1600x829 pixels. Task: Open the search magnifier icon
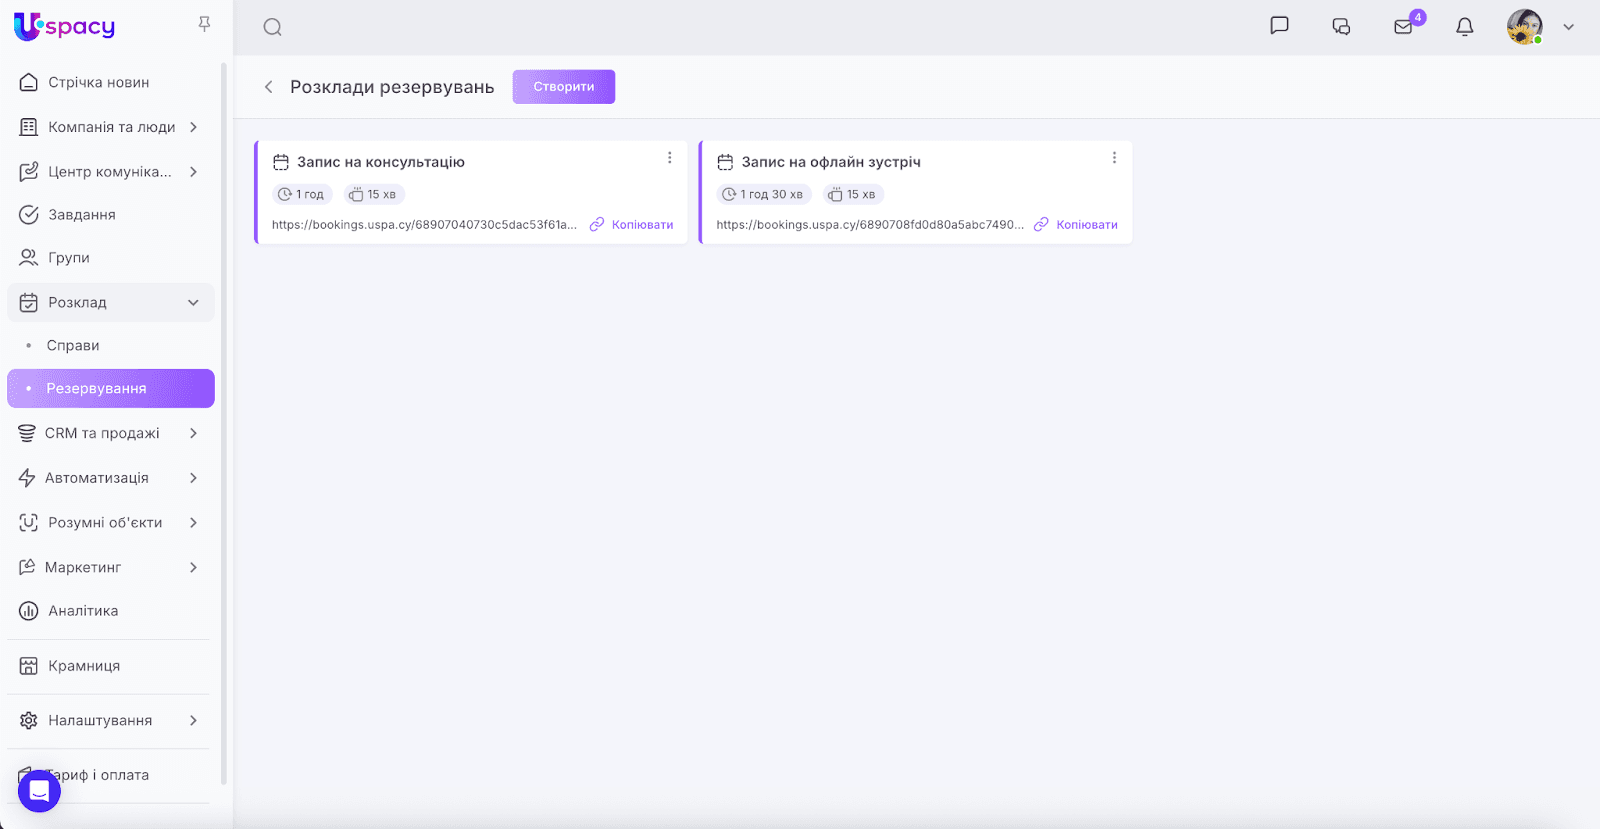tap(272, 27)
